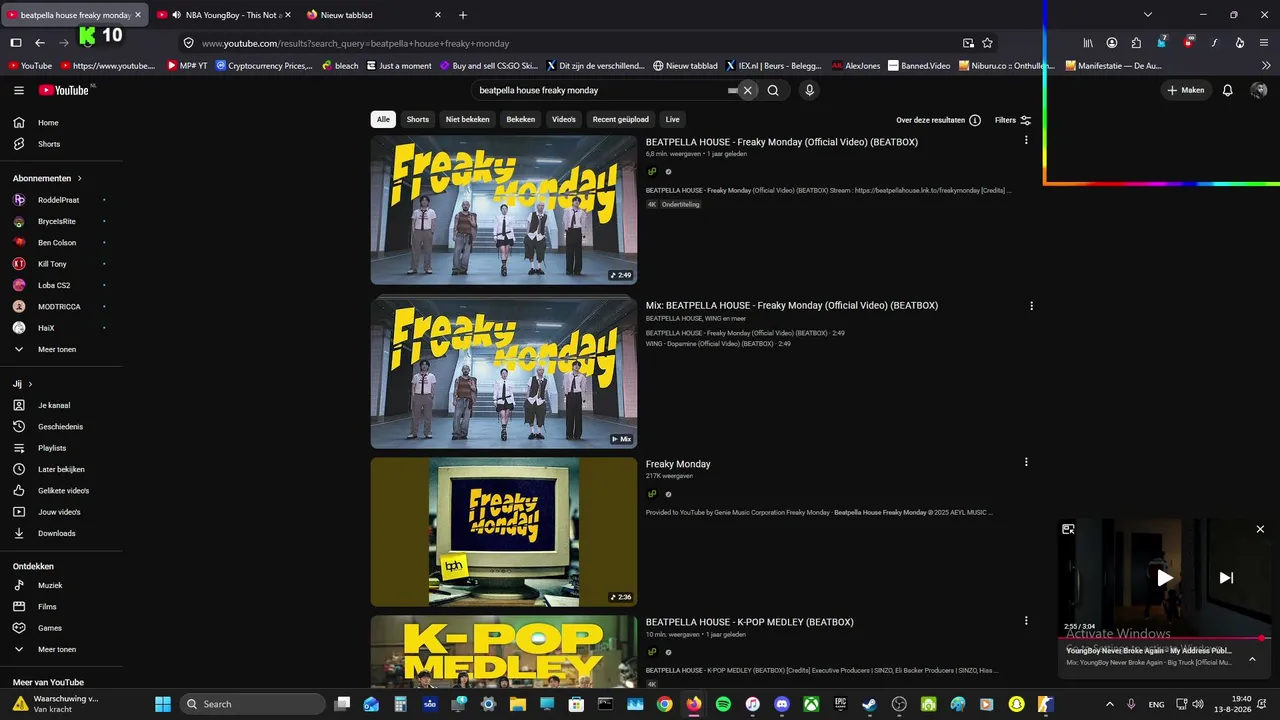Open the Filters panel for search results
This screenshot has height=720, width=1280.
pyautogui.click(x=1013, y=120)
